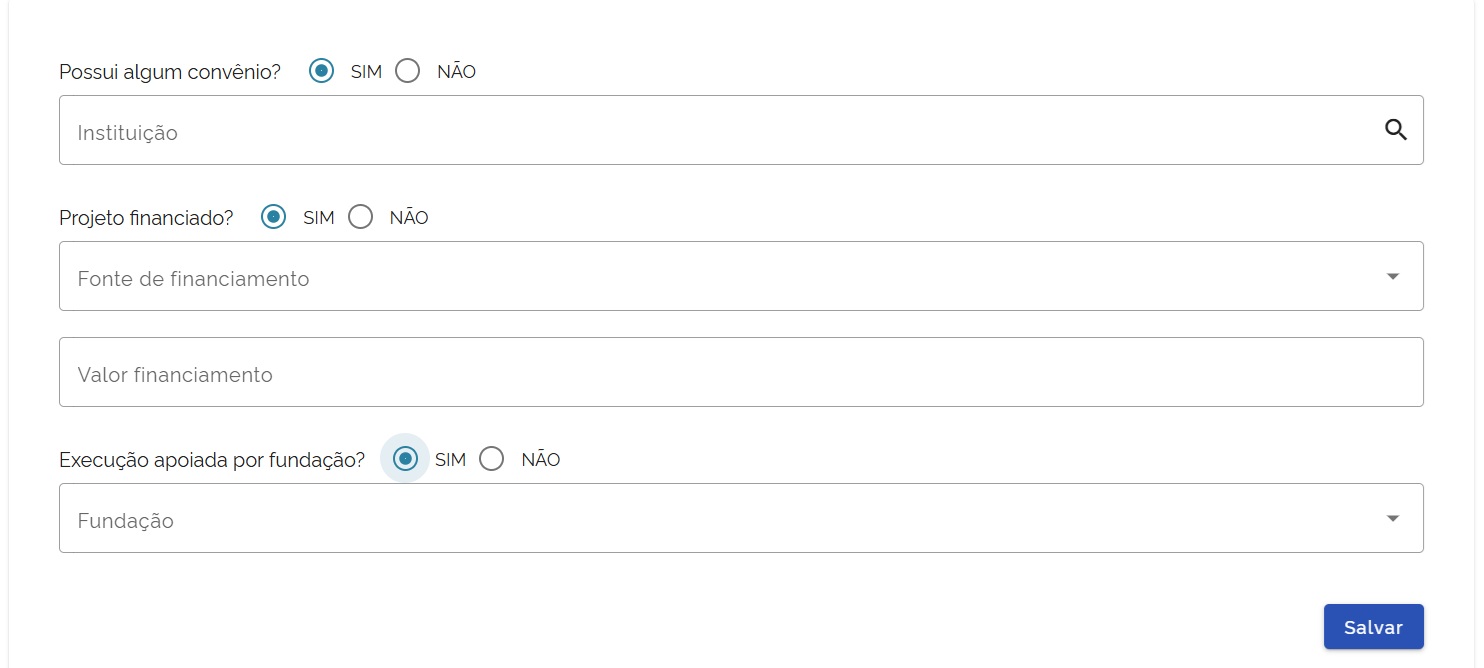Click the Fonte de financiamento placeholder text
The width and height of the screenshot is (1484, 668).
coord(193,279)
